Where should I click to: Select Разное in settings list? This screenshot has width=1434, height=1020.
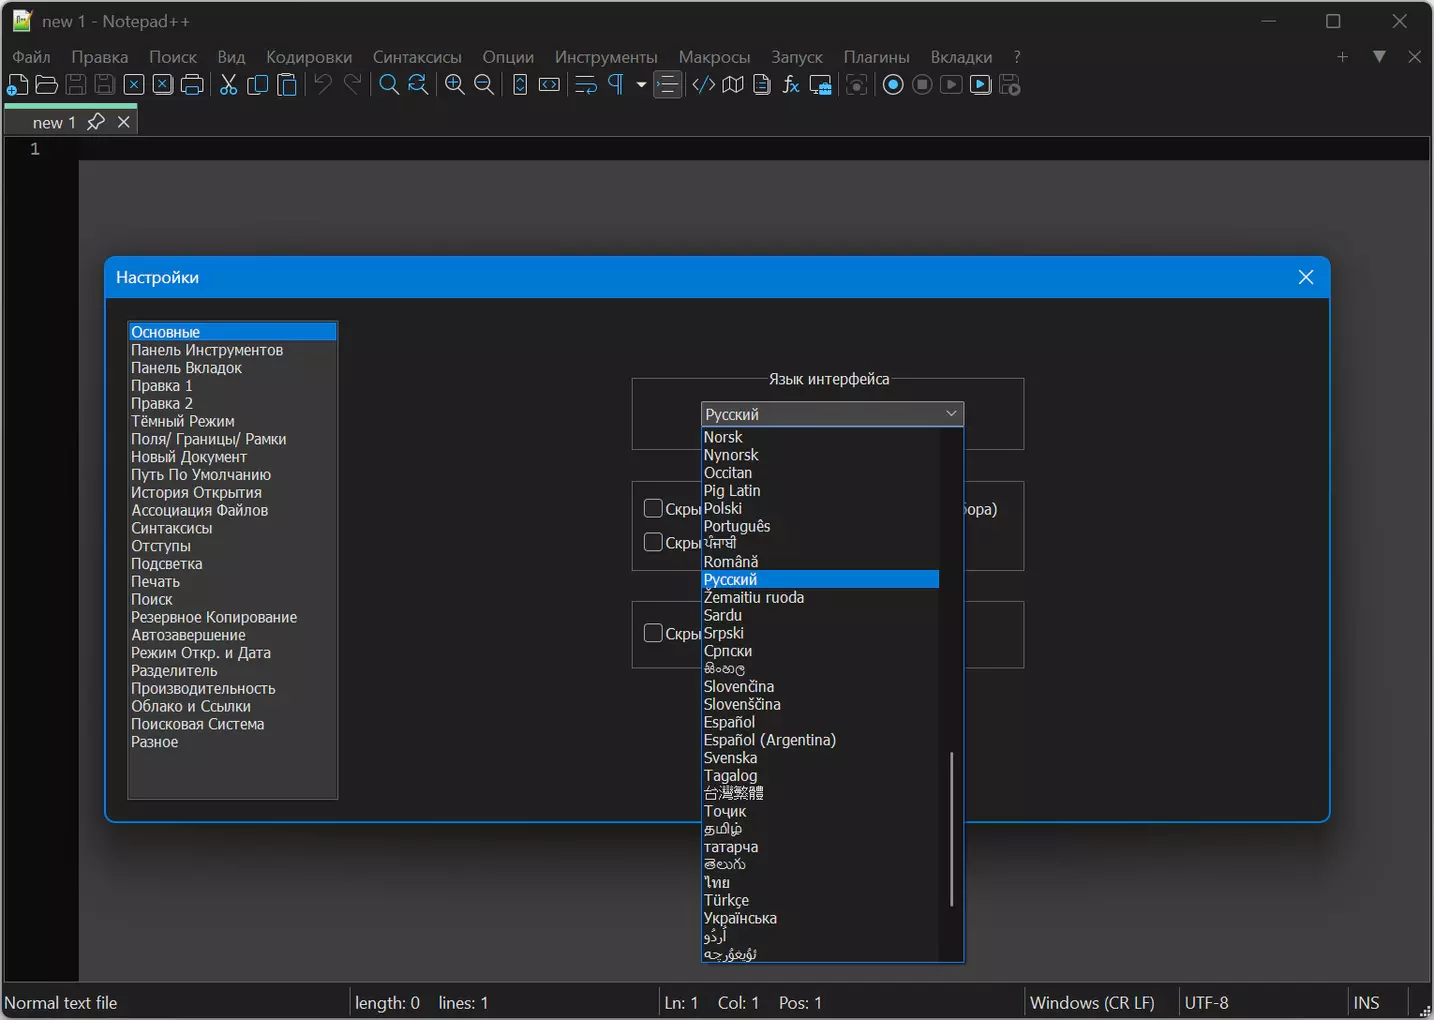[x=232, y=742]
